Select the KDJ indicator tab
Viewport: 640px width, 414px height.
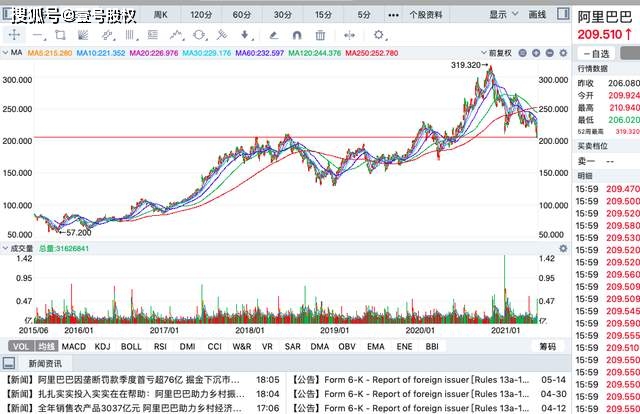pyautogui.click(x=102, y=347)
